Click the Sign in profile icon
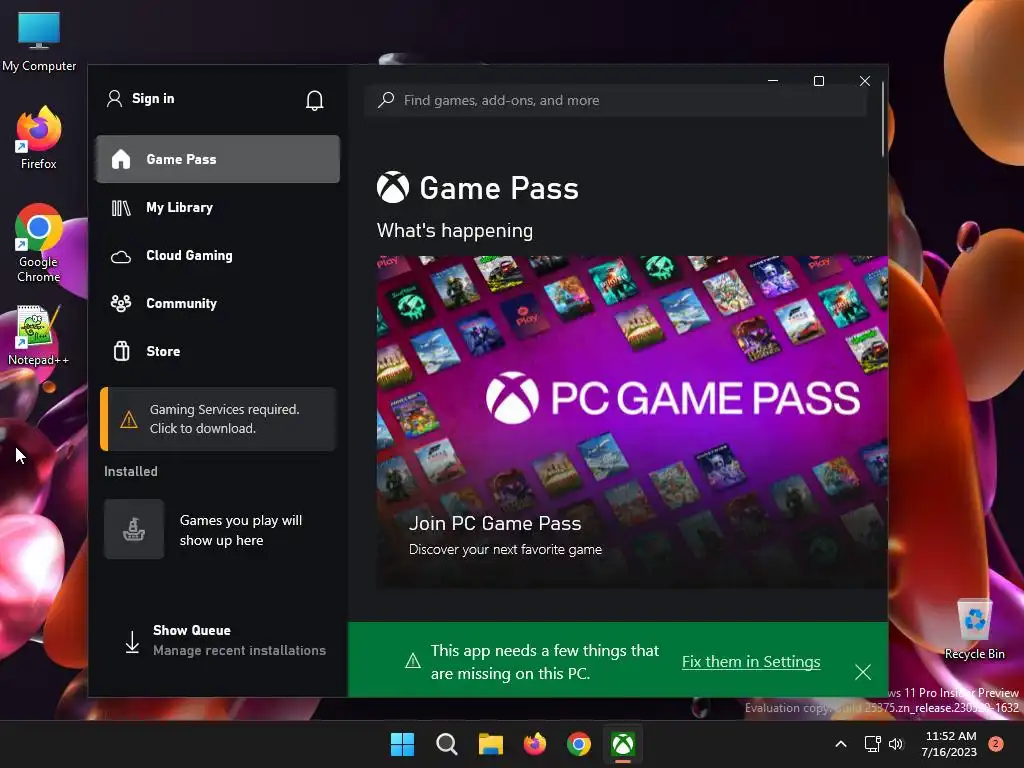 (114, 99)
